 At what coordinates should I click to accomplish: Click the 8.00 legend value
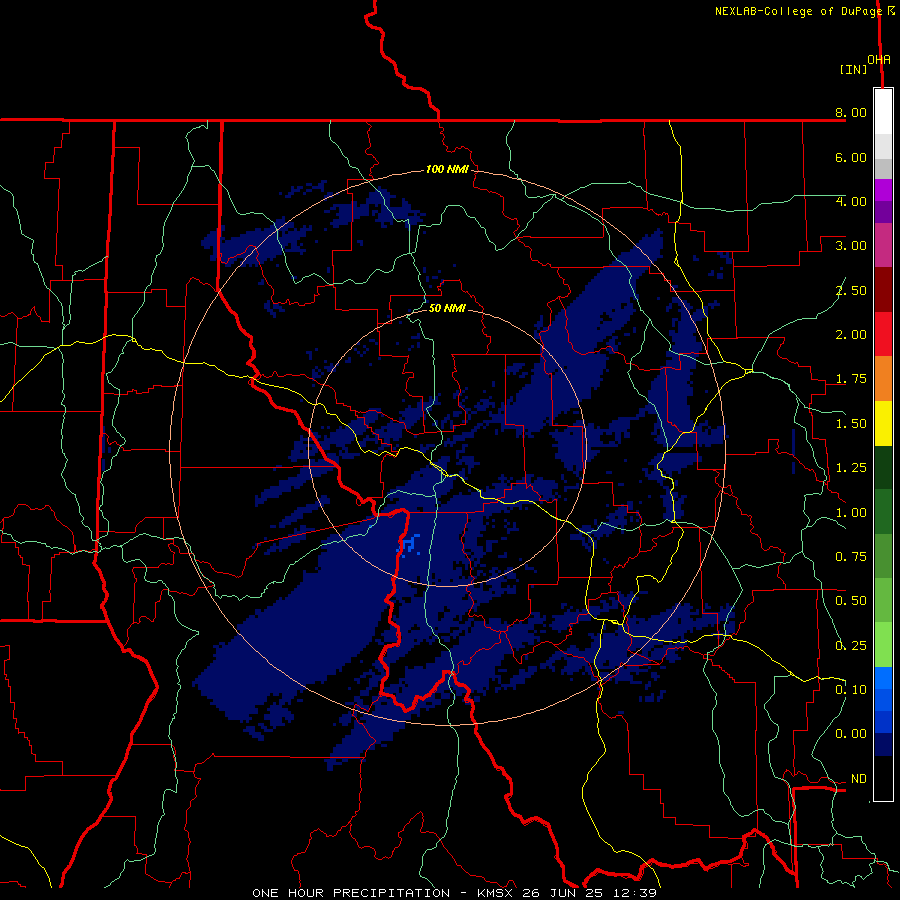click(851, 112)
